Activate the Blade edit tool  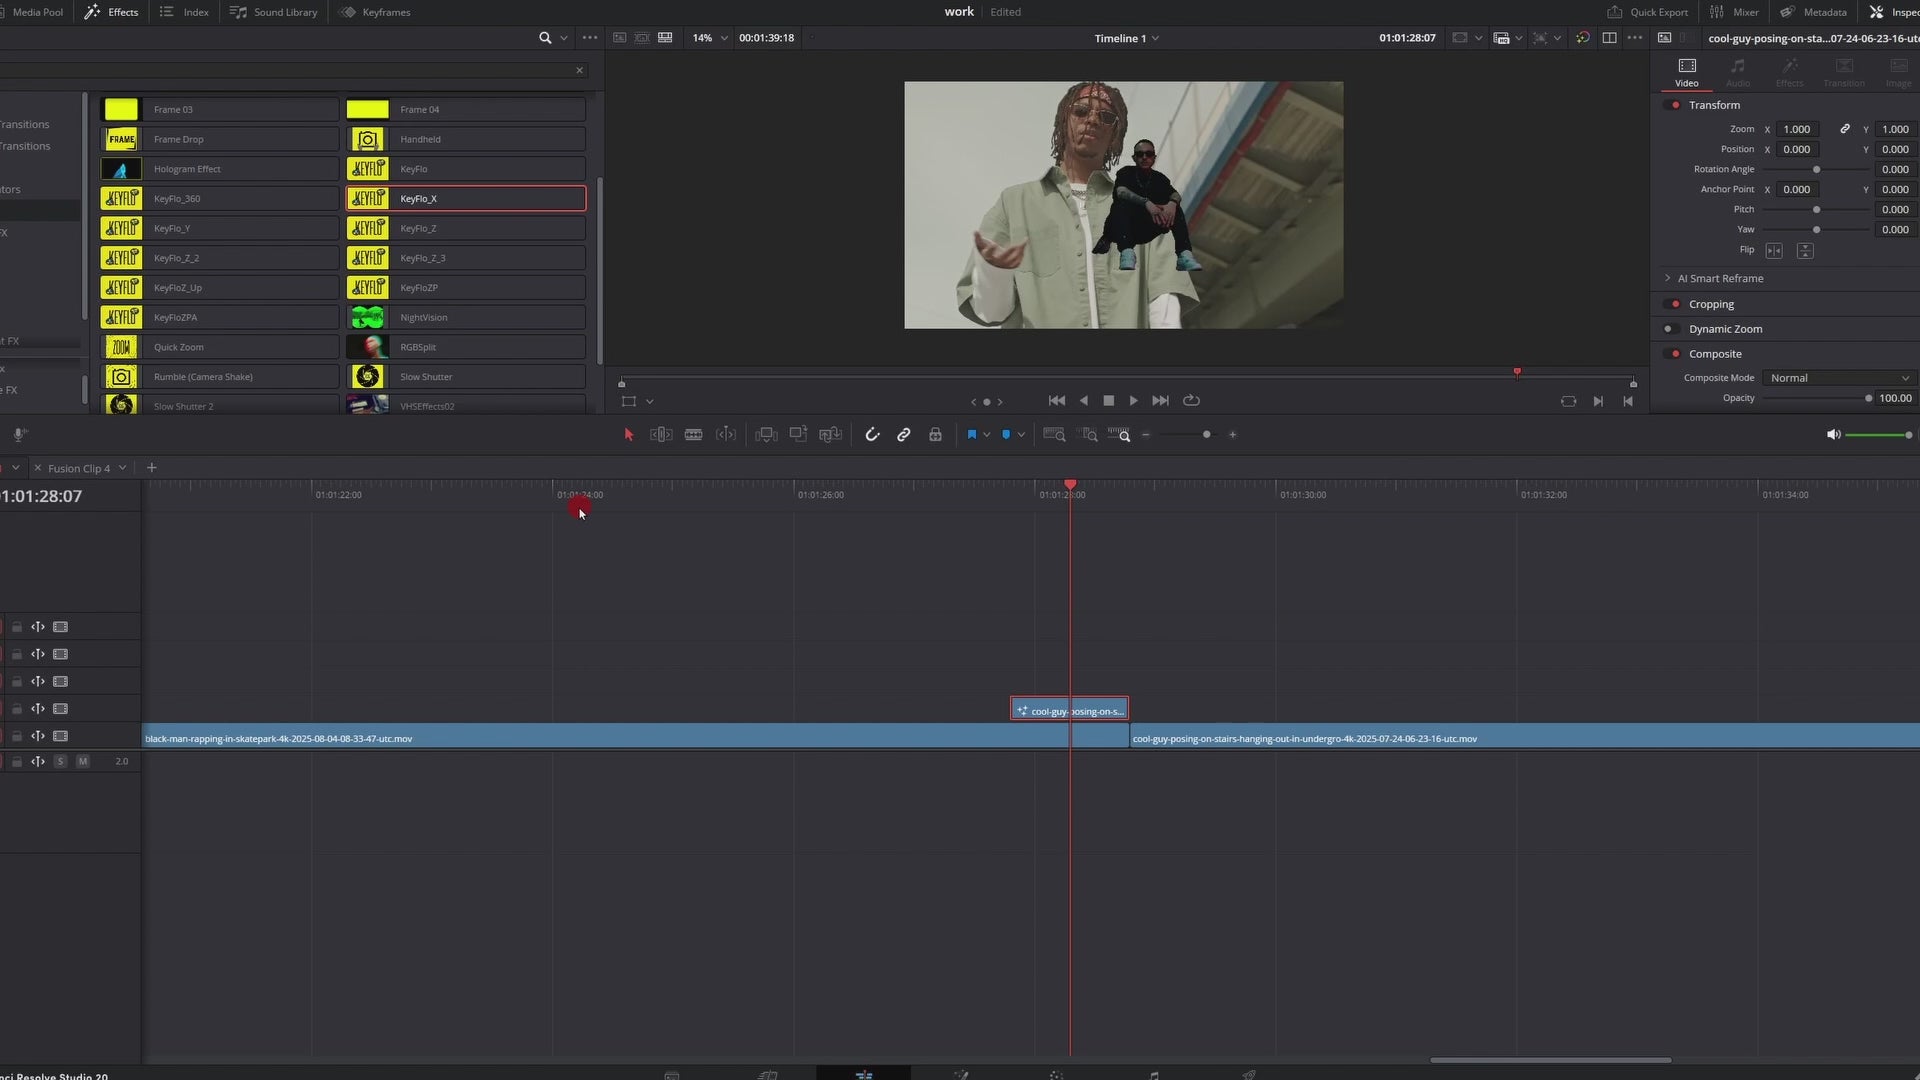[693, 435]
